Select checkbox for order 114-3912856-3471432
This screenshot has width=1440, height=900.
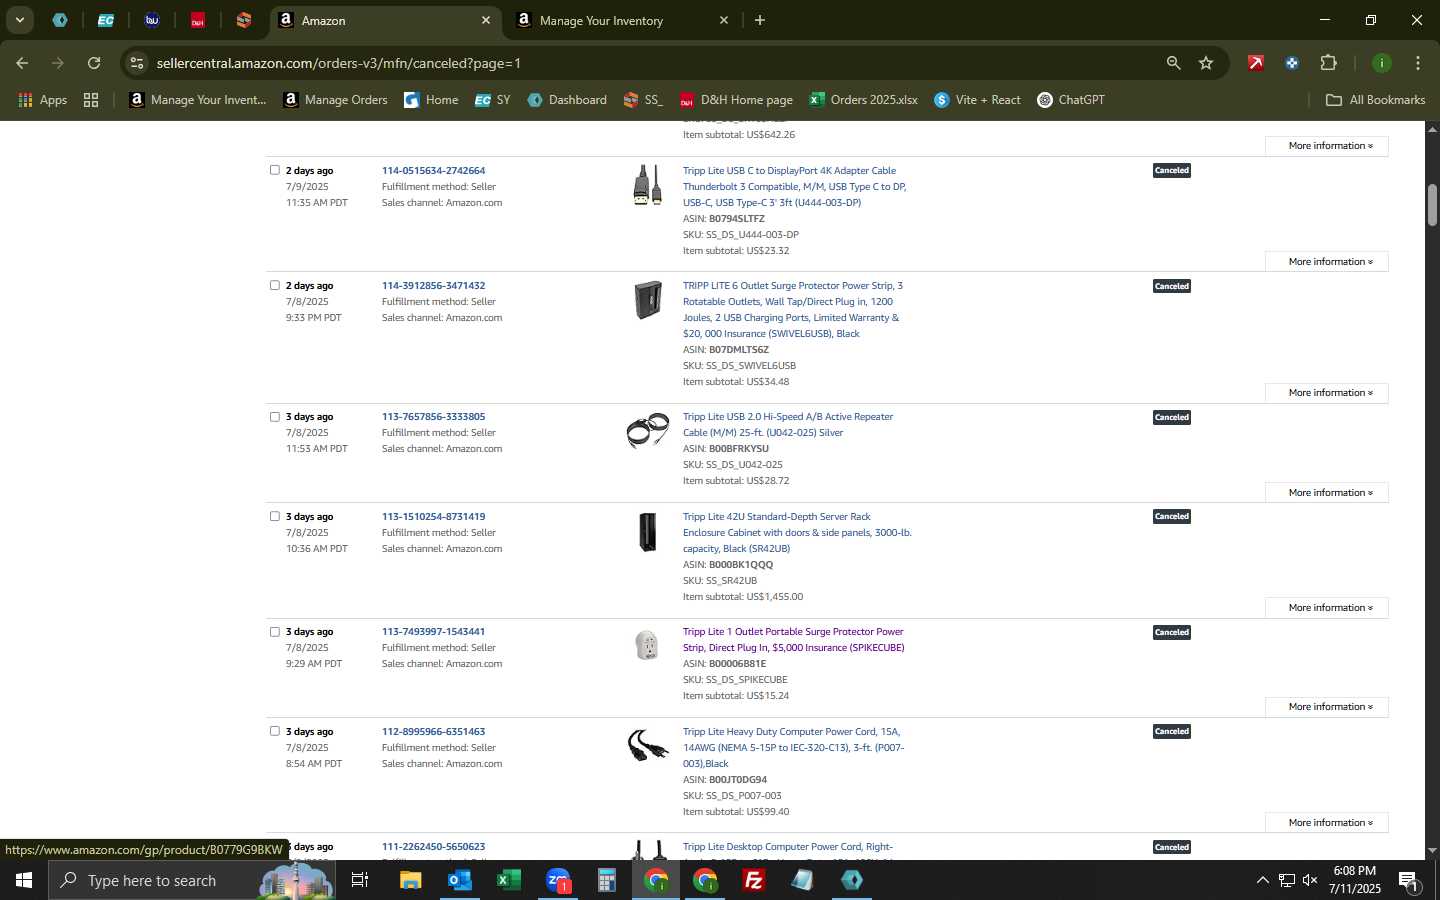pos(275,285)
